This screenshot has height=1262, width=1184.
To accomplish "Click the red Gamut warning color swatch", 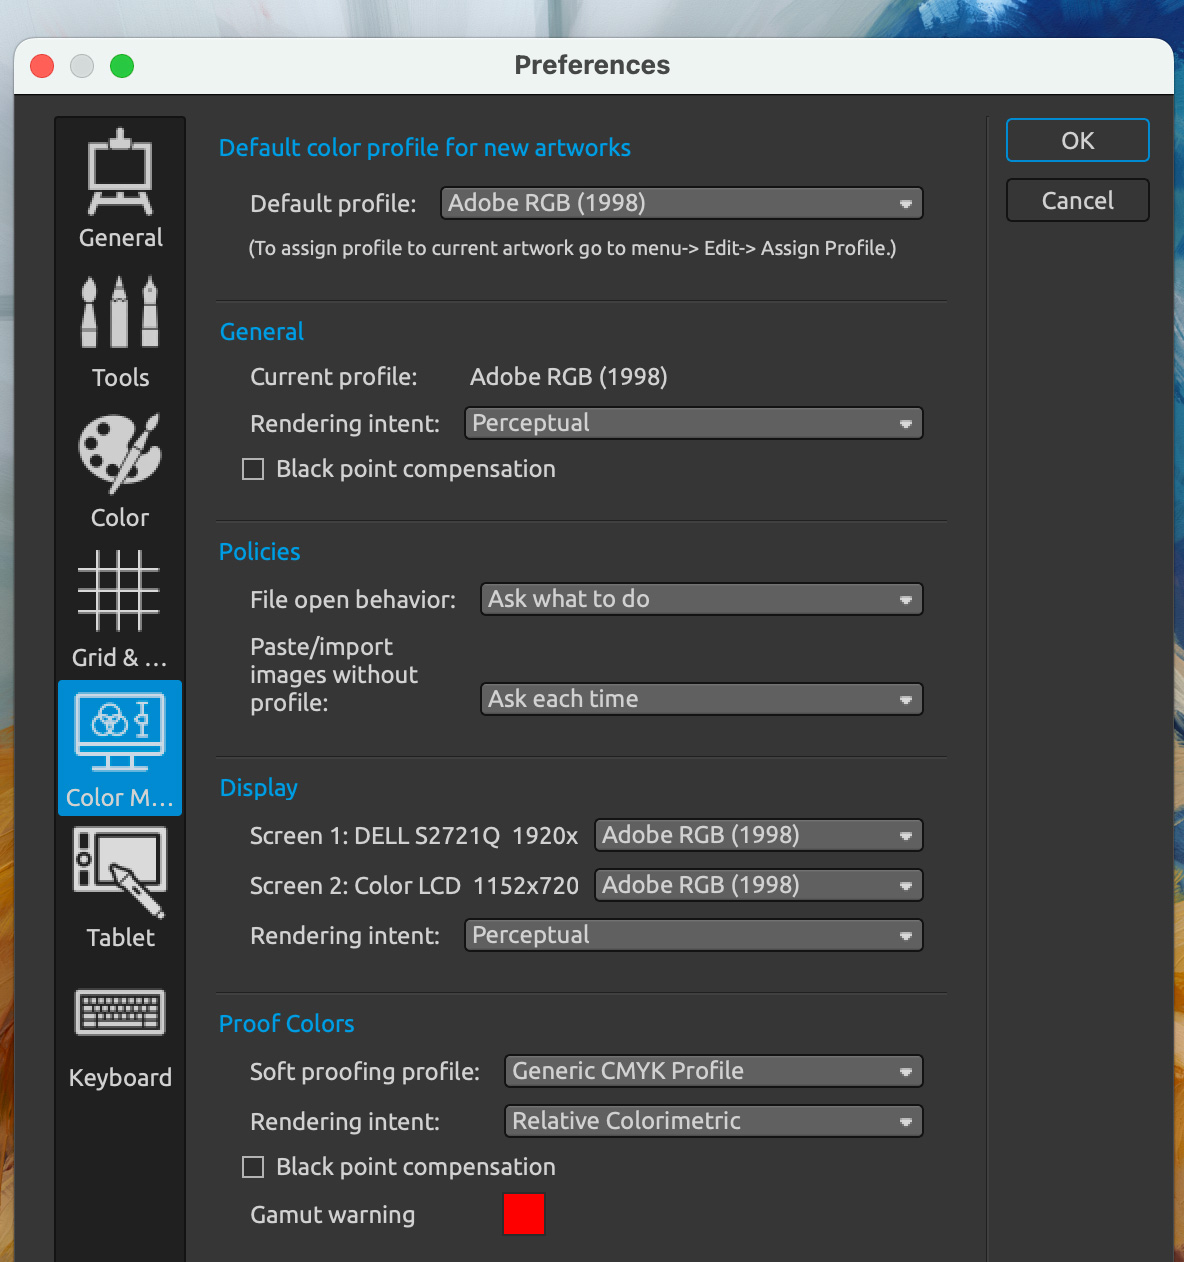I will click(x=523, y=1214).
